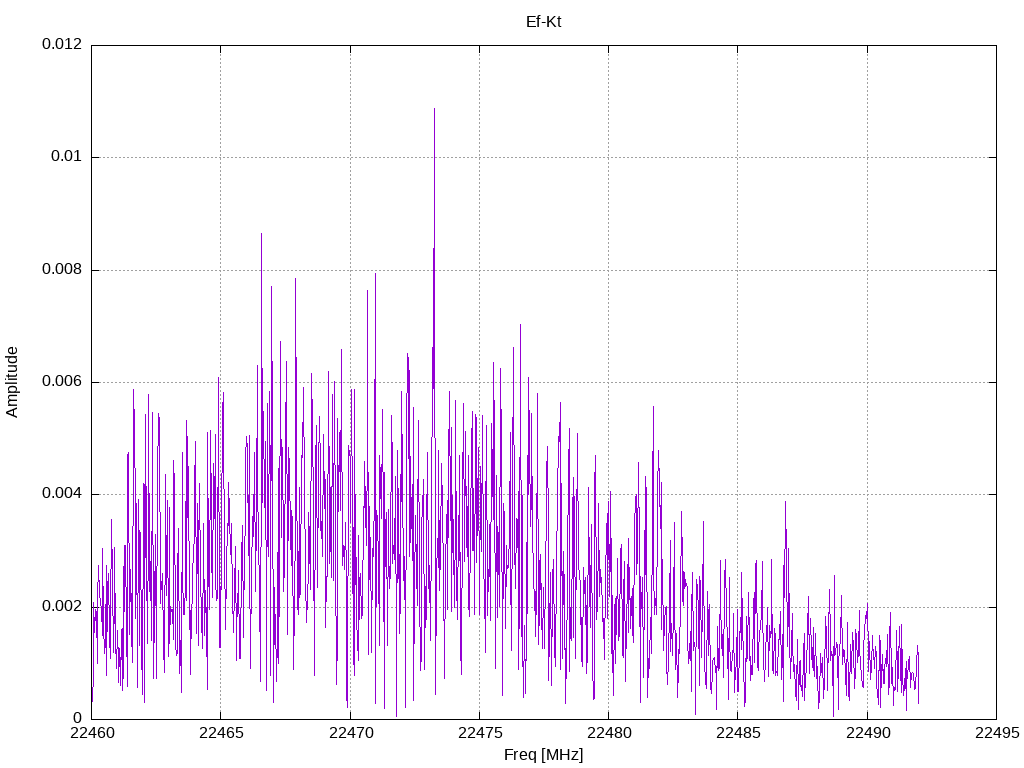Click the plot title 'Ef-Kt'
This screenshot has width=1024, height=768.
pos(543,22)
